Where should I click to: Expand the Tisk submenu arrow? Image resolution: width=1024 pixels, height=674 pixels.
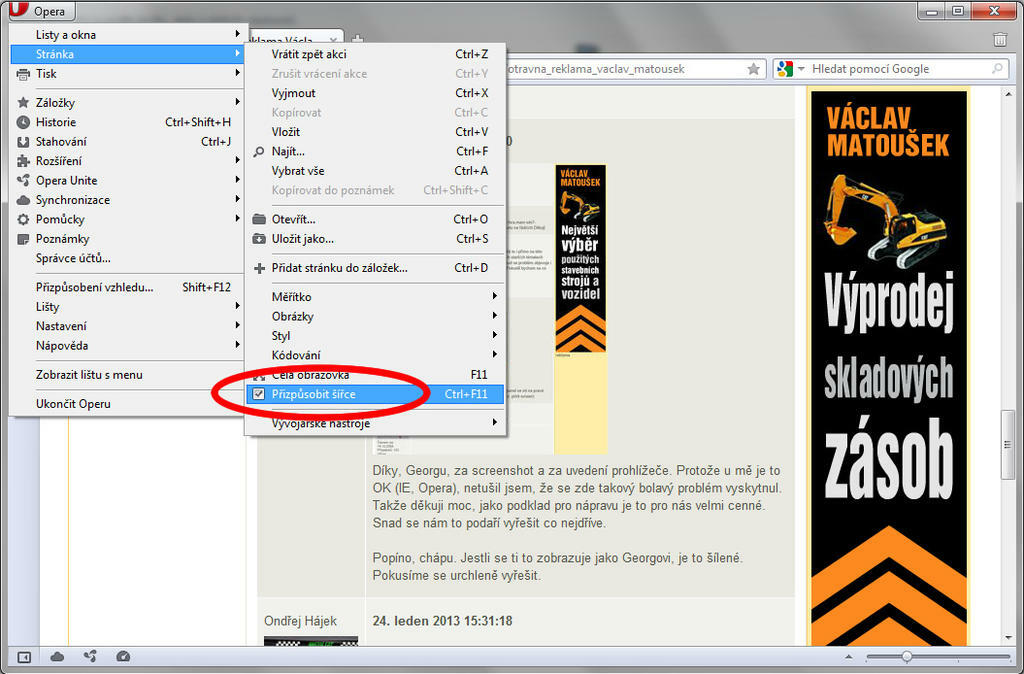[237, 73]
